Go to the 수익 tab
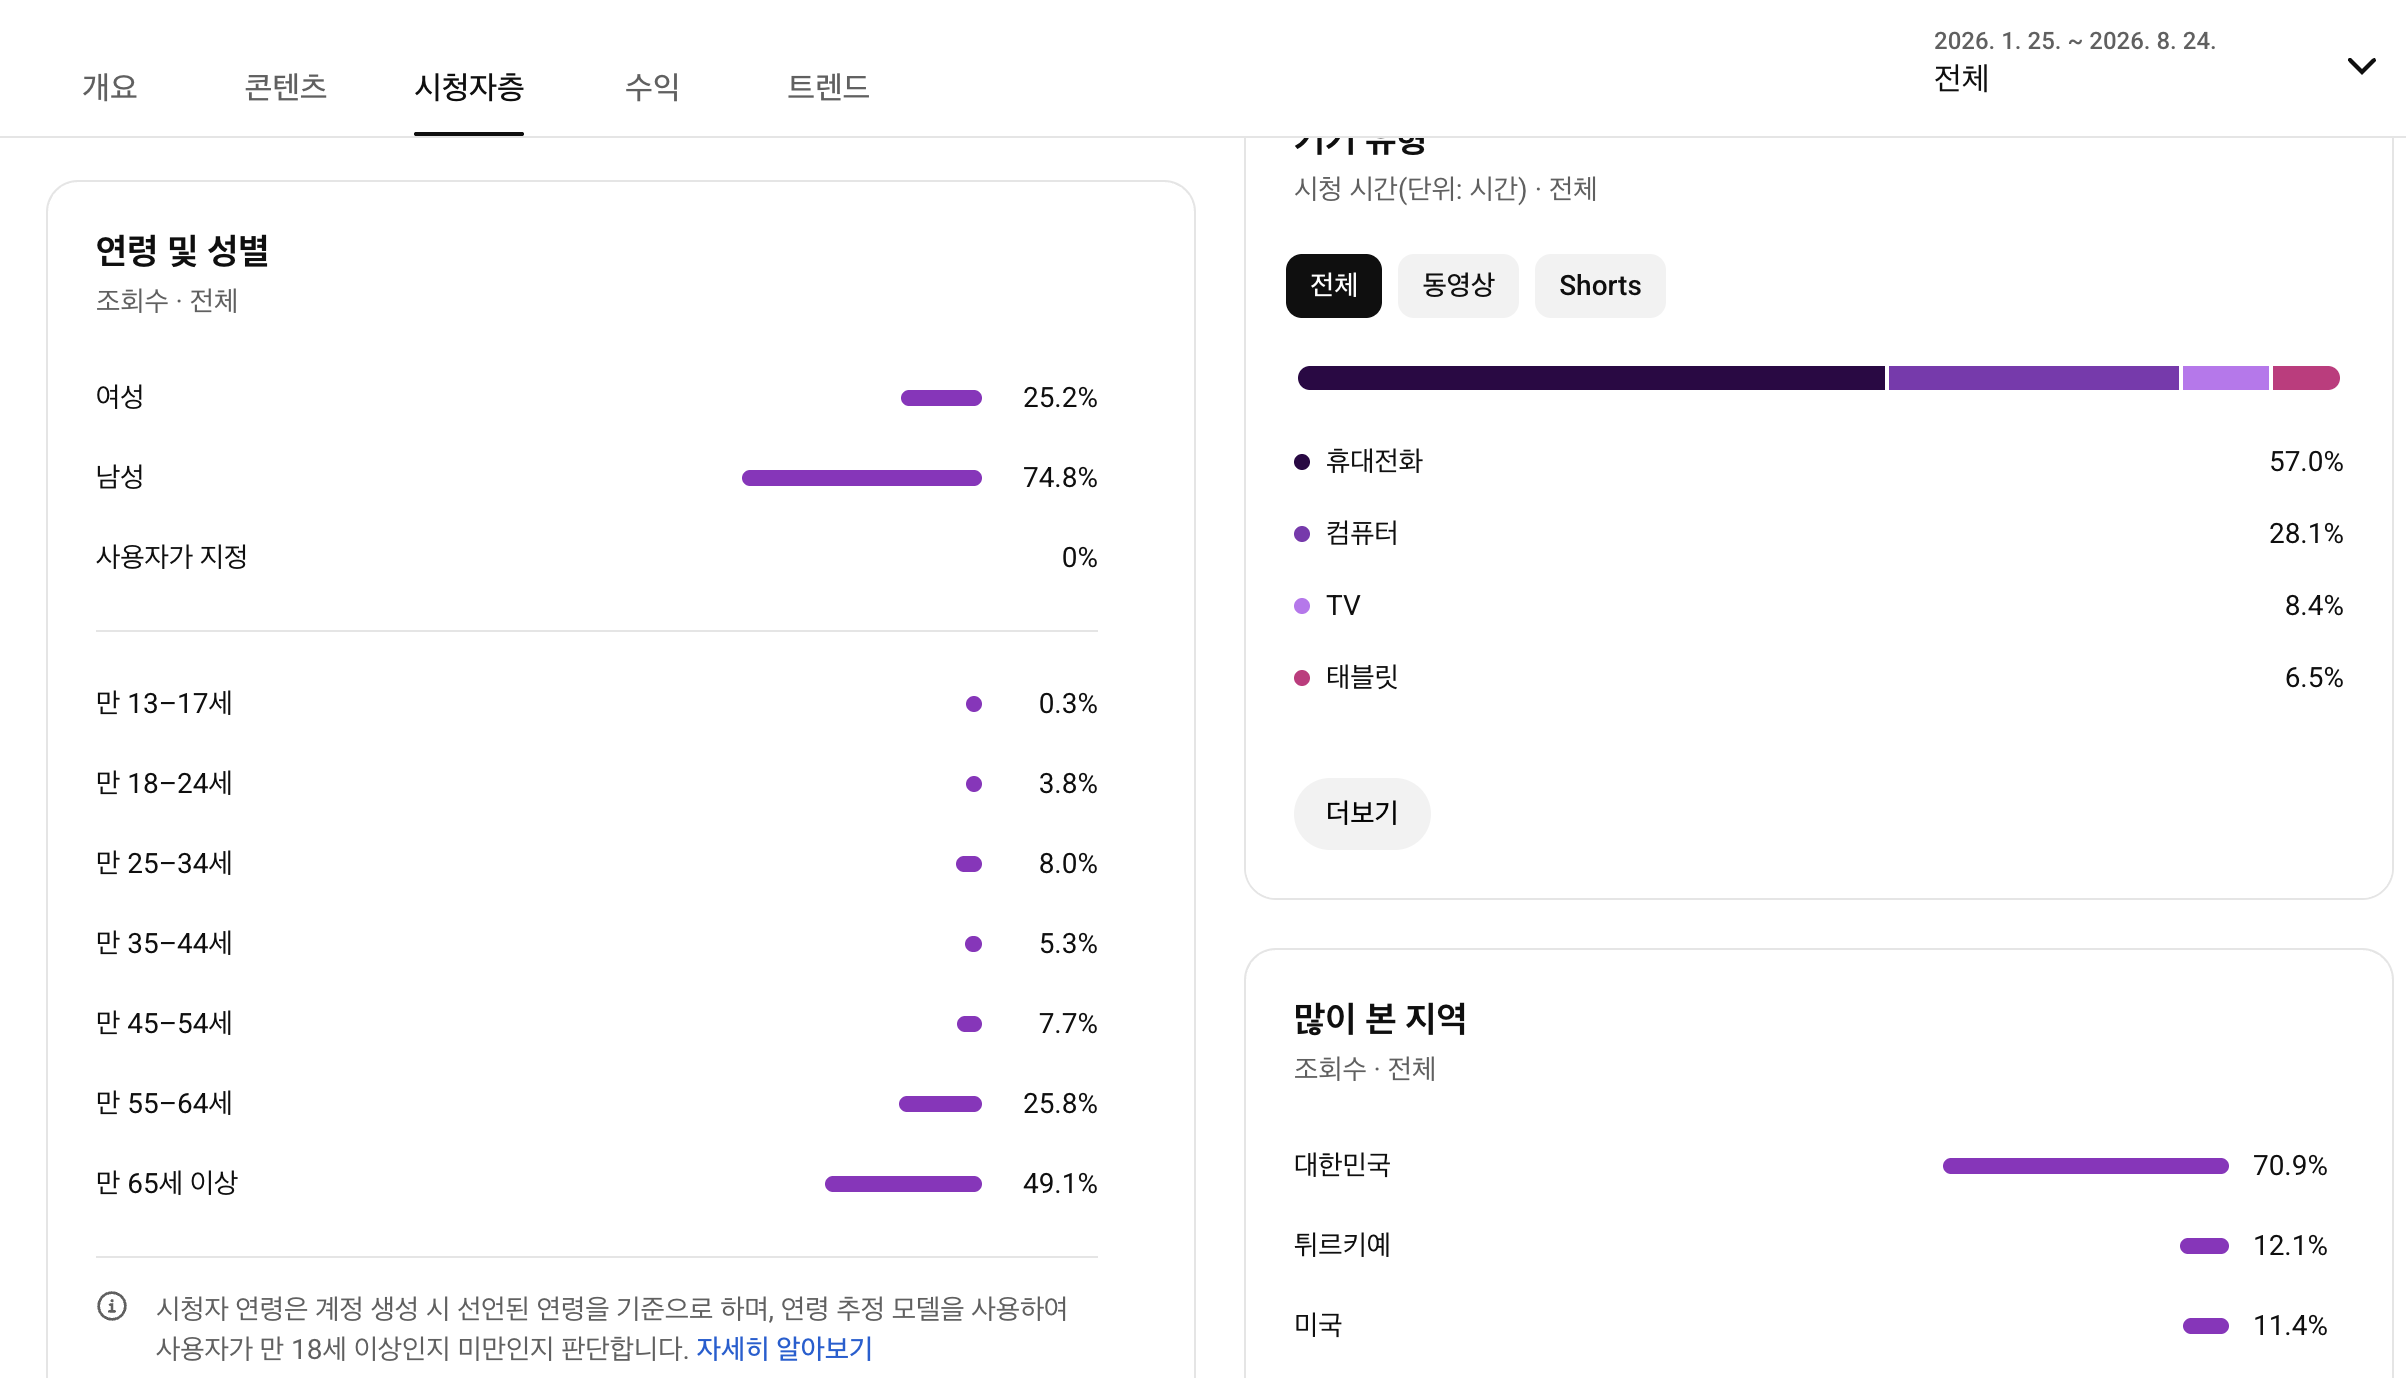 tap(652, 87)
